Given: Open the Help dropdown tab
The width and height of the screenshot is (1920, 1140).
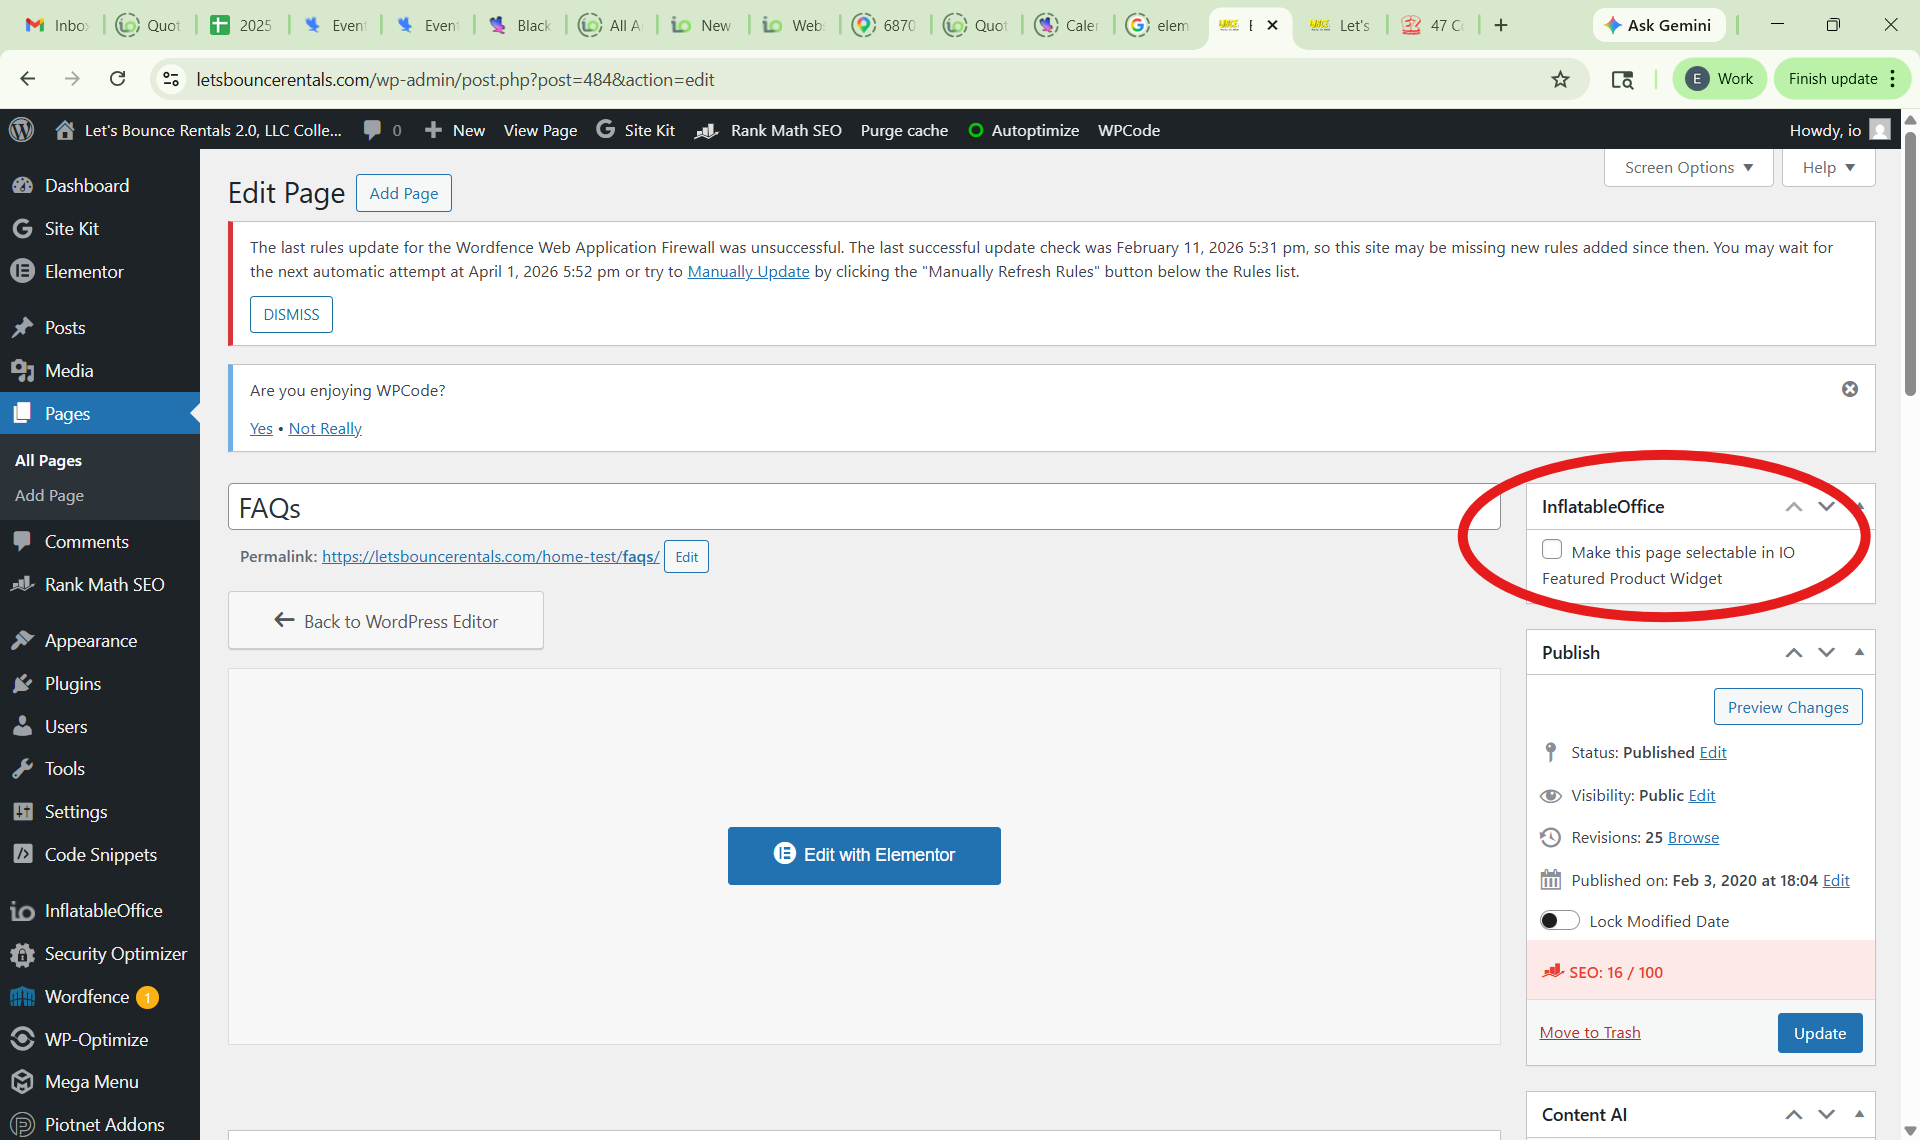Looking at the screenshot, I should pos(1828,167).
